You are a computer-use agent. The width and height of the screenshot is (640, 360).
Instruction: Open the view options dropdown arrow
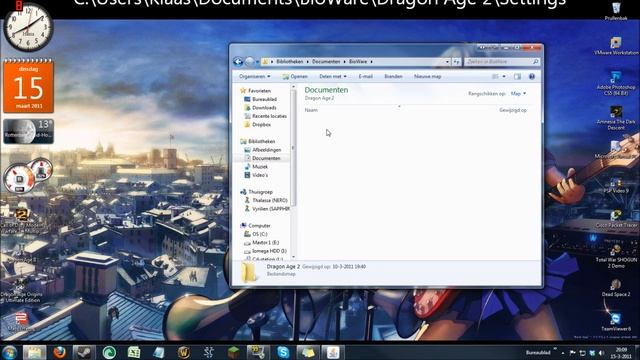point(504,77)
